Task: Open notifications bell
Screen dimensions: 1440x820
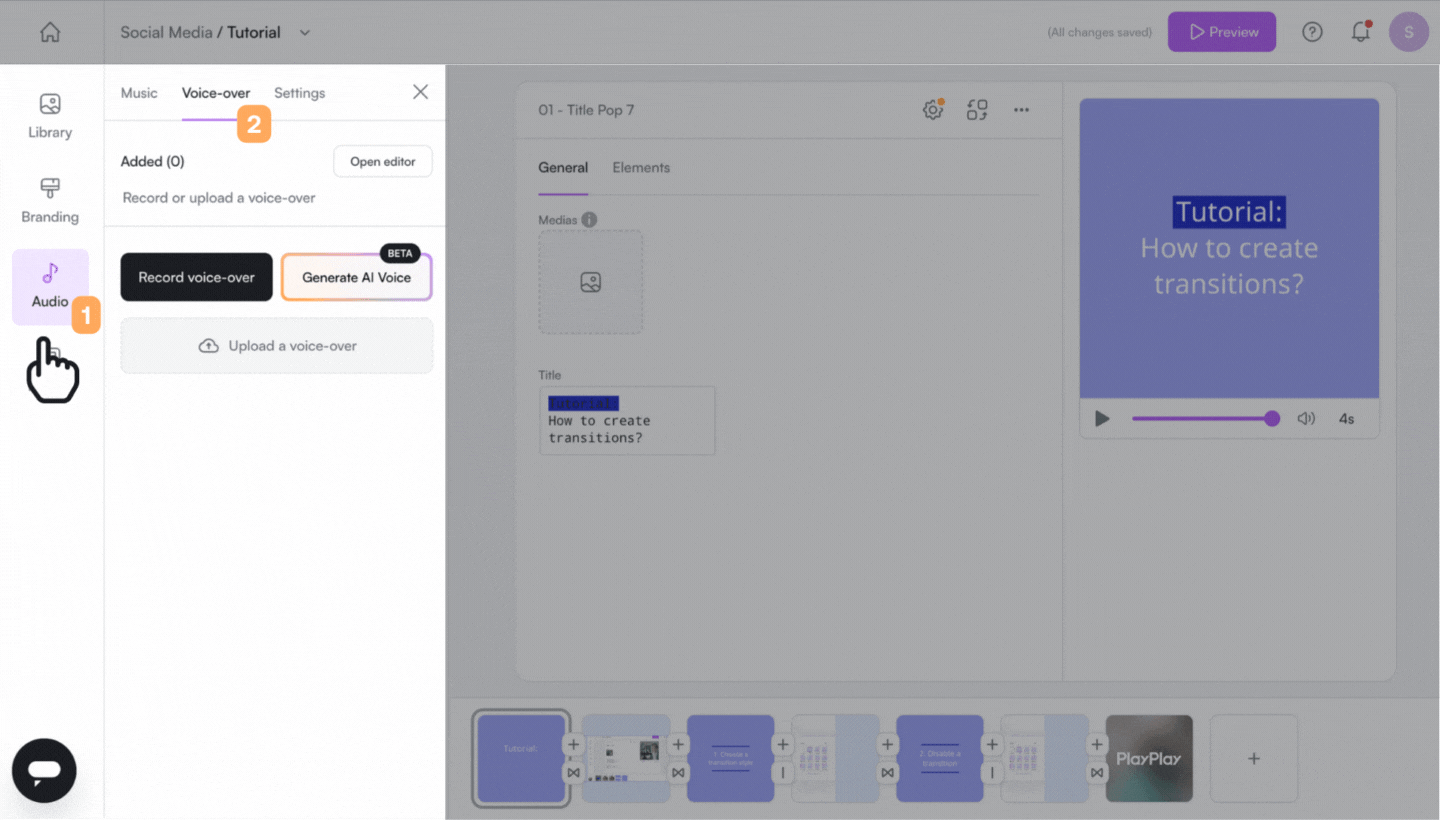Action: [x=1360, y=32]
